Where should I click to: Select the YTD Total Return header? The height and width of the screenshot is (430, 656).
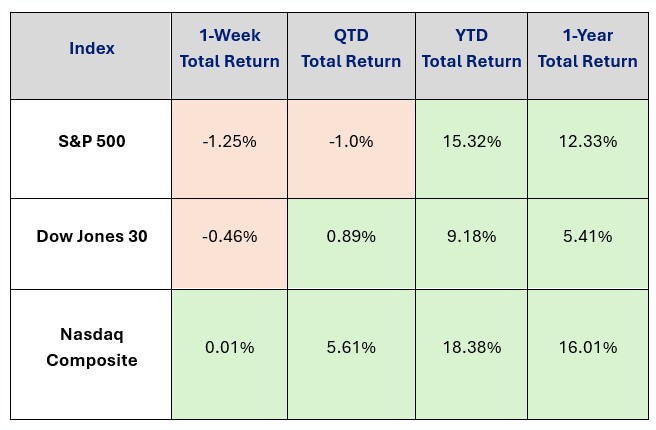[471, 48]
